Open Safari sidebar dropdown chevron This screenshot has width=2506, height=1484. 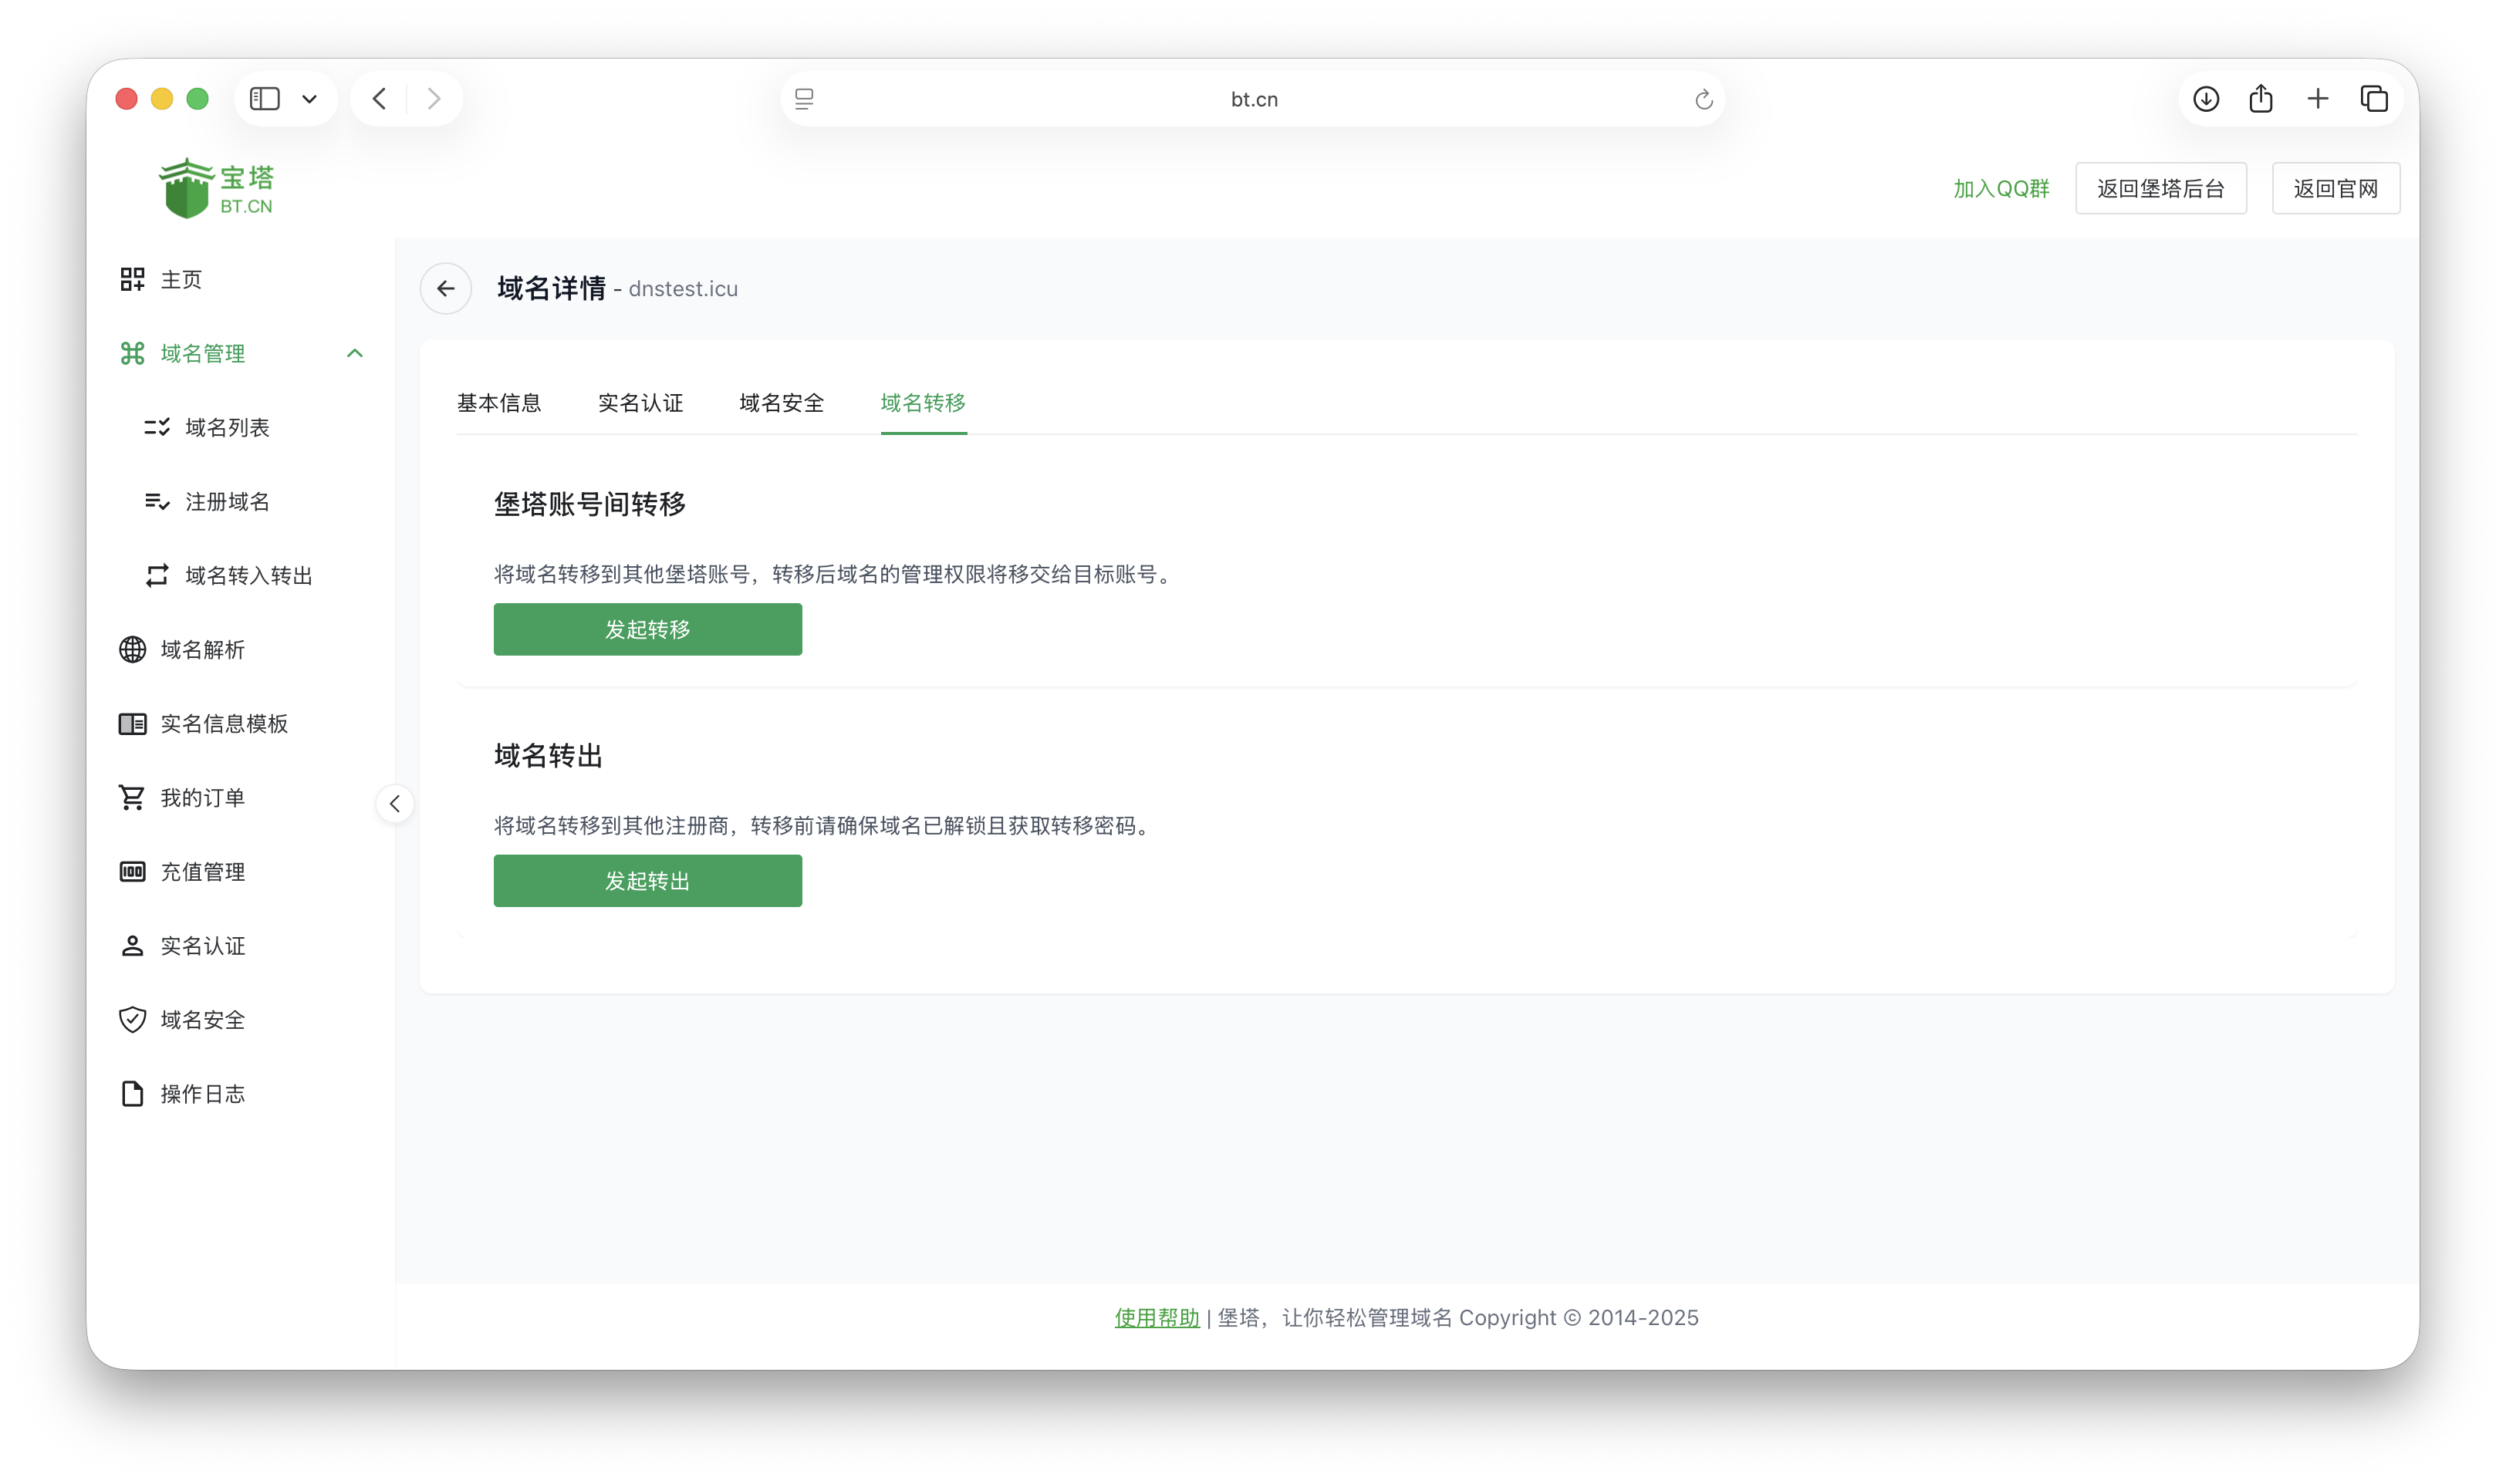(310, 99)
